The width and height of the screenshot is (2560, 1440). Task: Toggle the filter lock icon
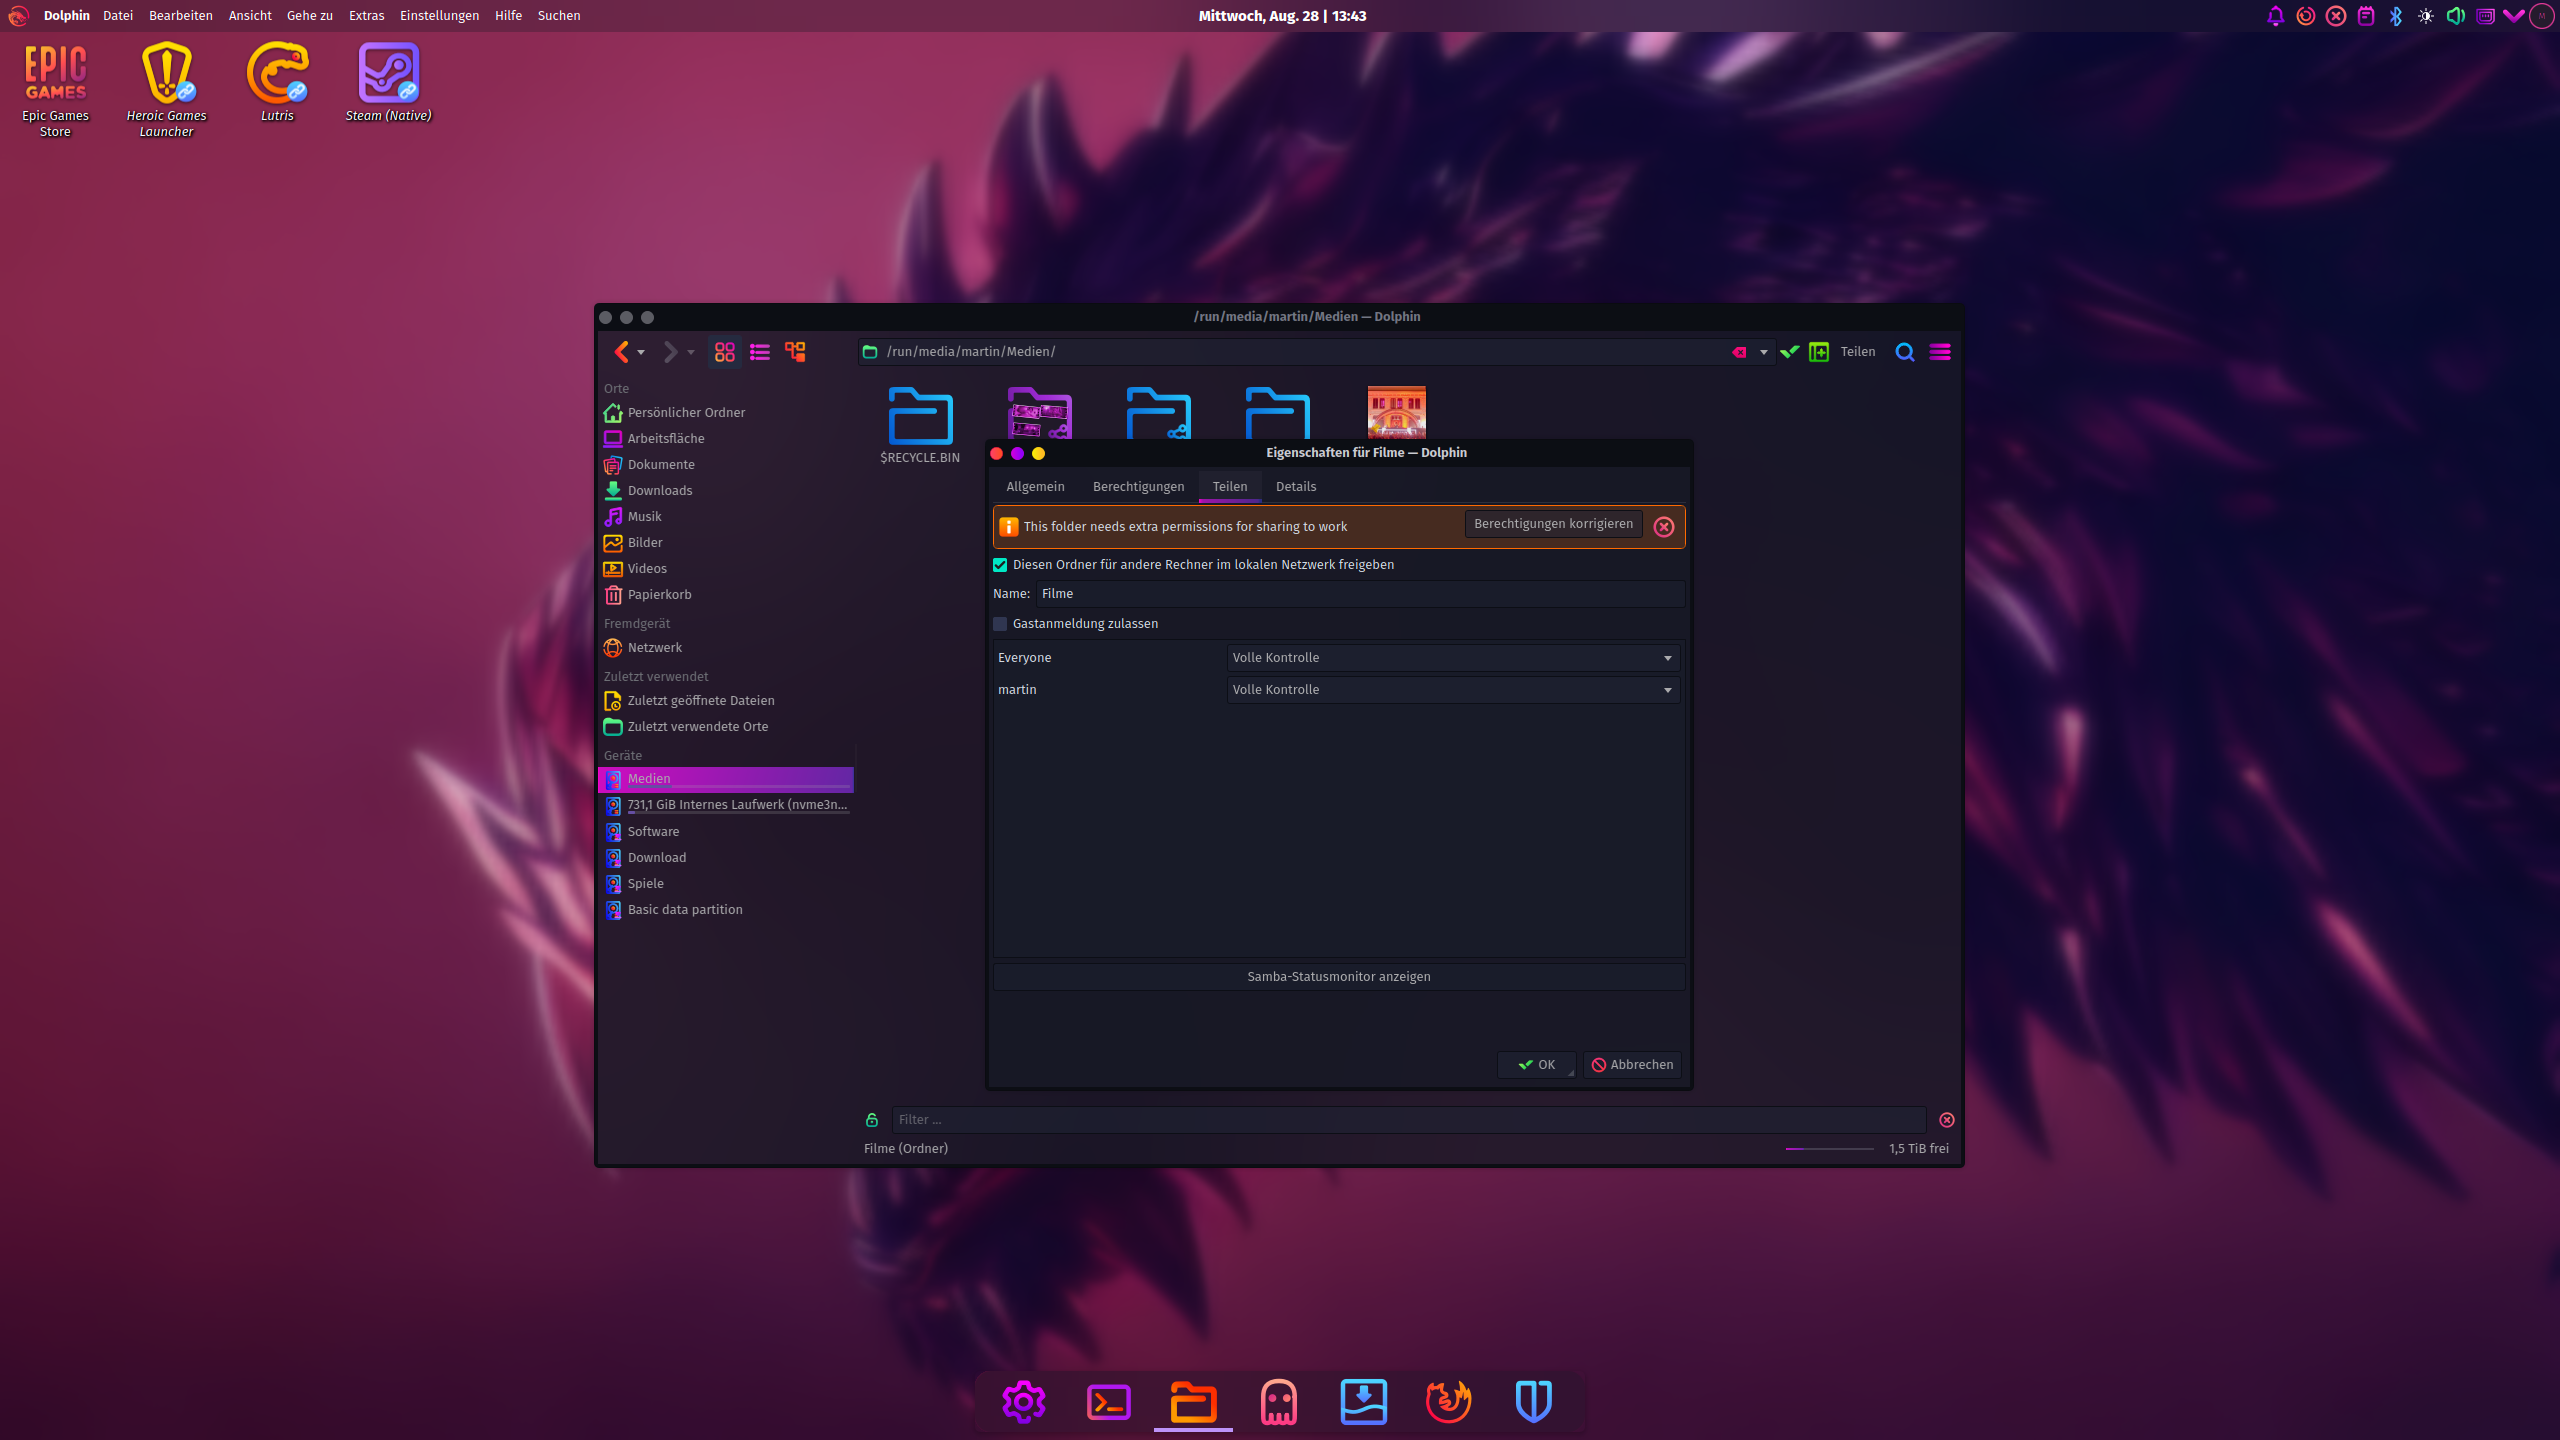[872, 1120]
